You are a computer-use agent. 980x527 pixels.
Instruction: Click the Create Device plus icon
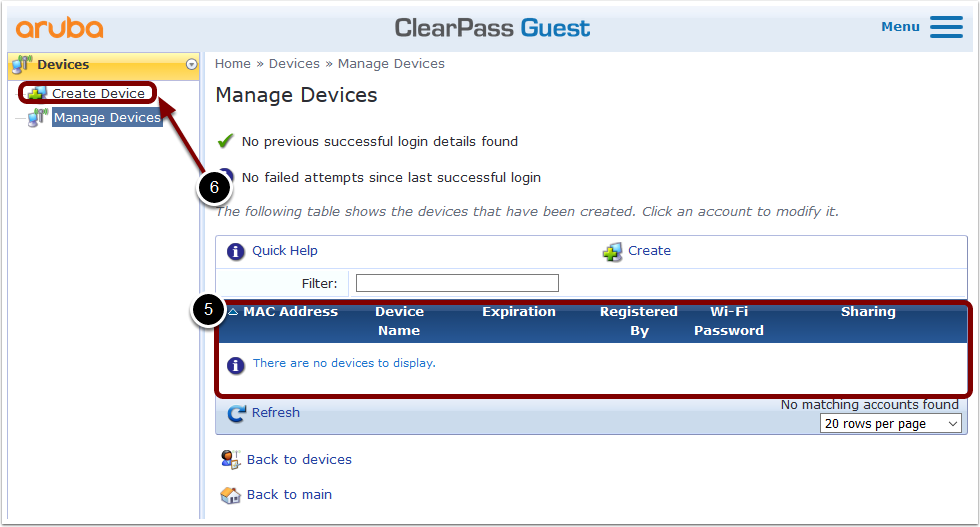(x=37, y=93)
